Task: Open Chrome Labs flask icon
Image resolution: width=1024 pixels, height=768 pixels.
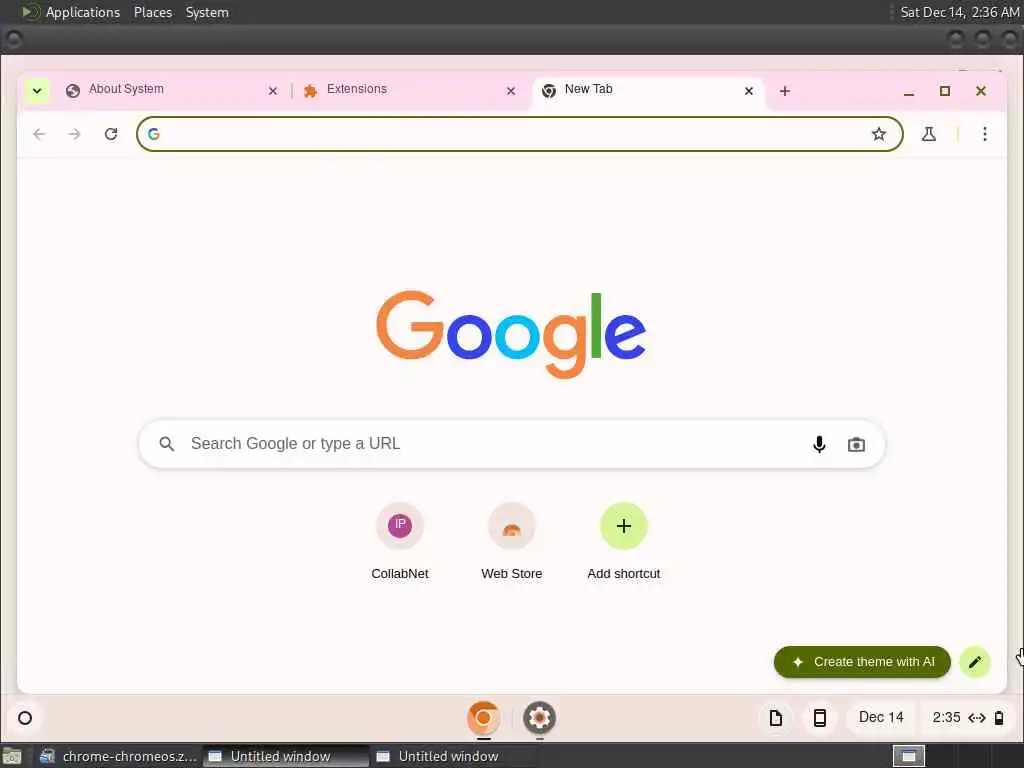Action: [x=929, y=134]
